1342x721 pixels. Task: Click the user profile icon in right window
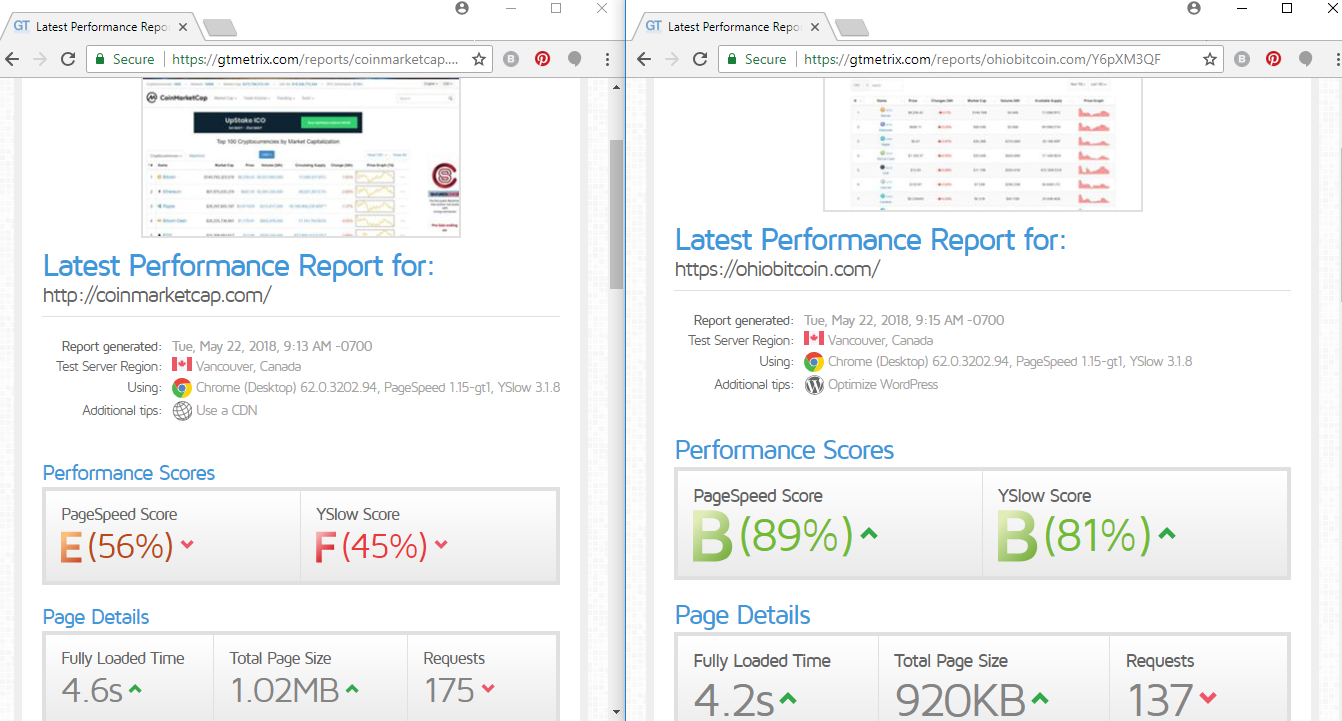(1194, 8)
